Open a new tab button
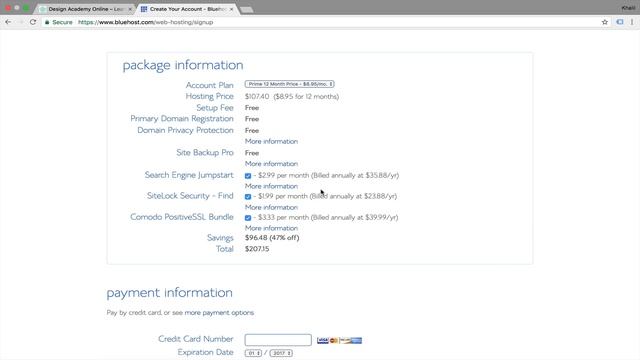The width and height of the screenshot is (640, 360). coord(247,9)
